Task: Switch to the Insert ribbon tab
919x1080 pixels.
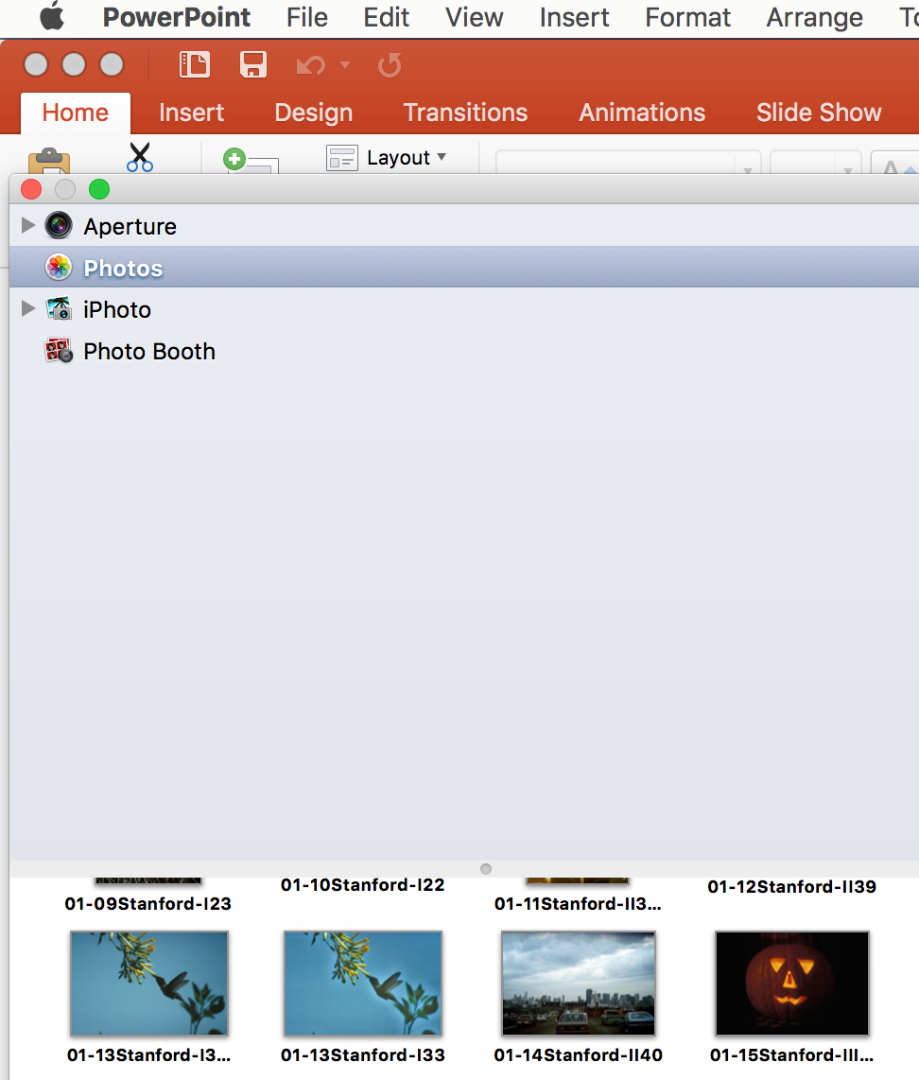Action: pos(191,112)
